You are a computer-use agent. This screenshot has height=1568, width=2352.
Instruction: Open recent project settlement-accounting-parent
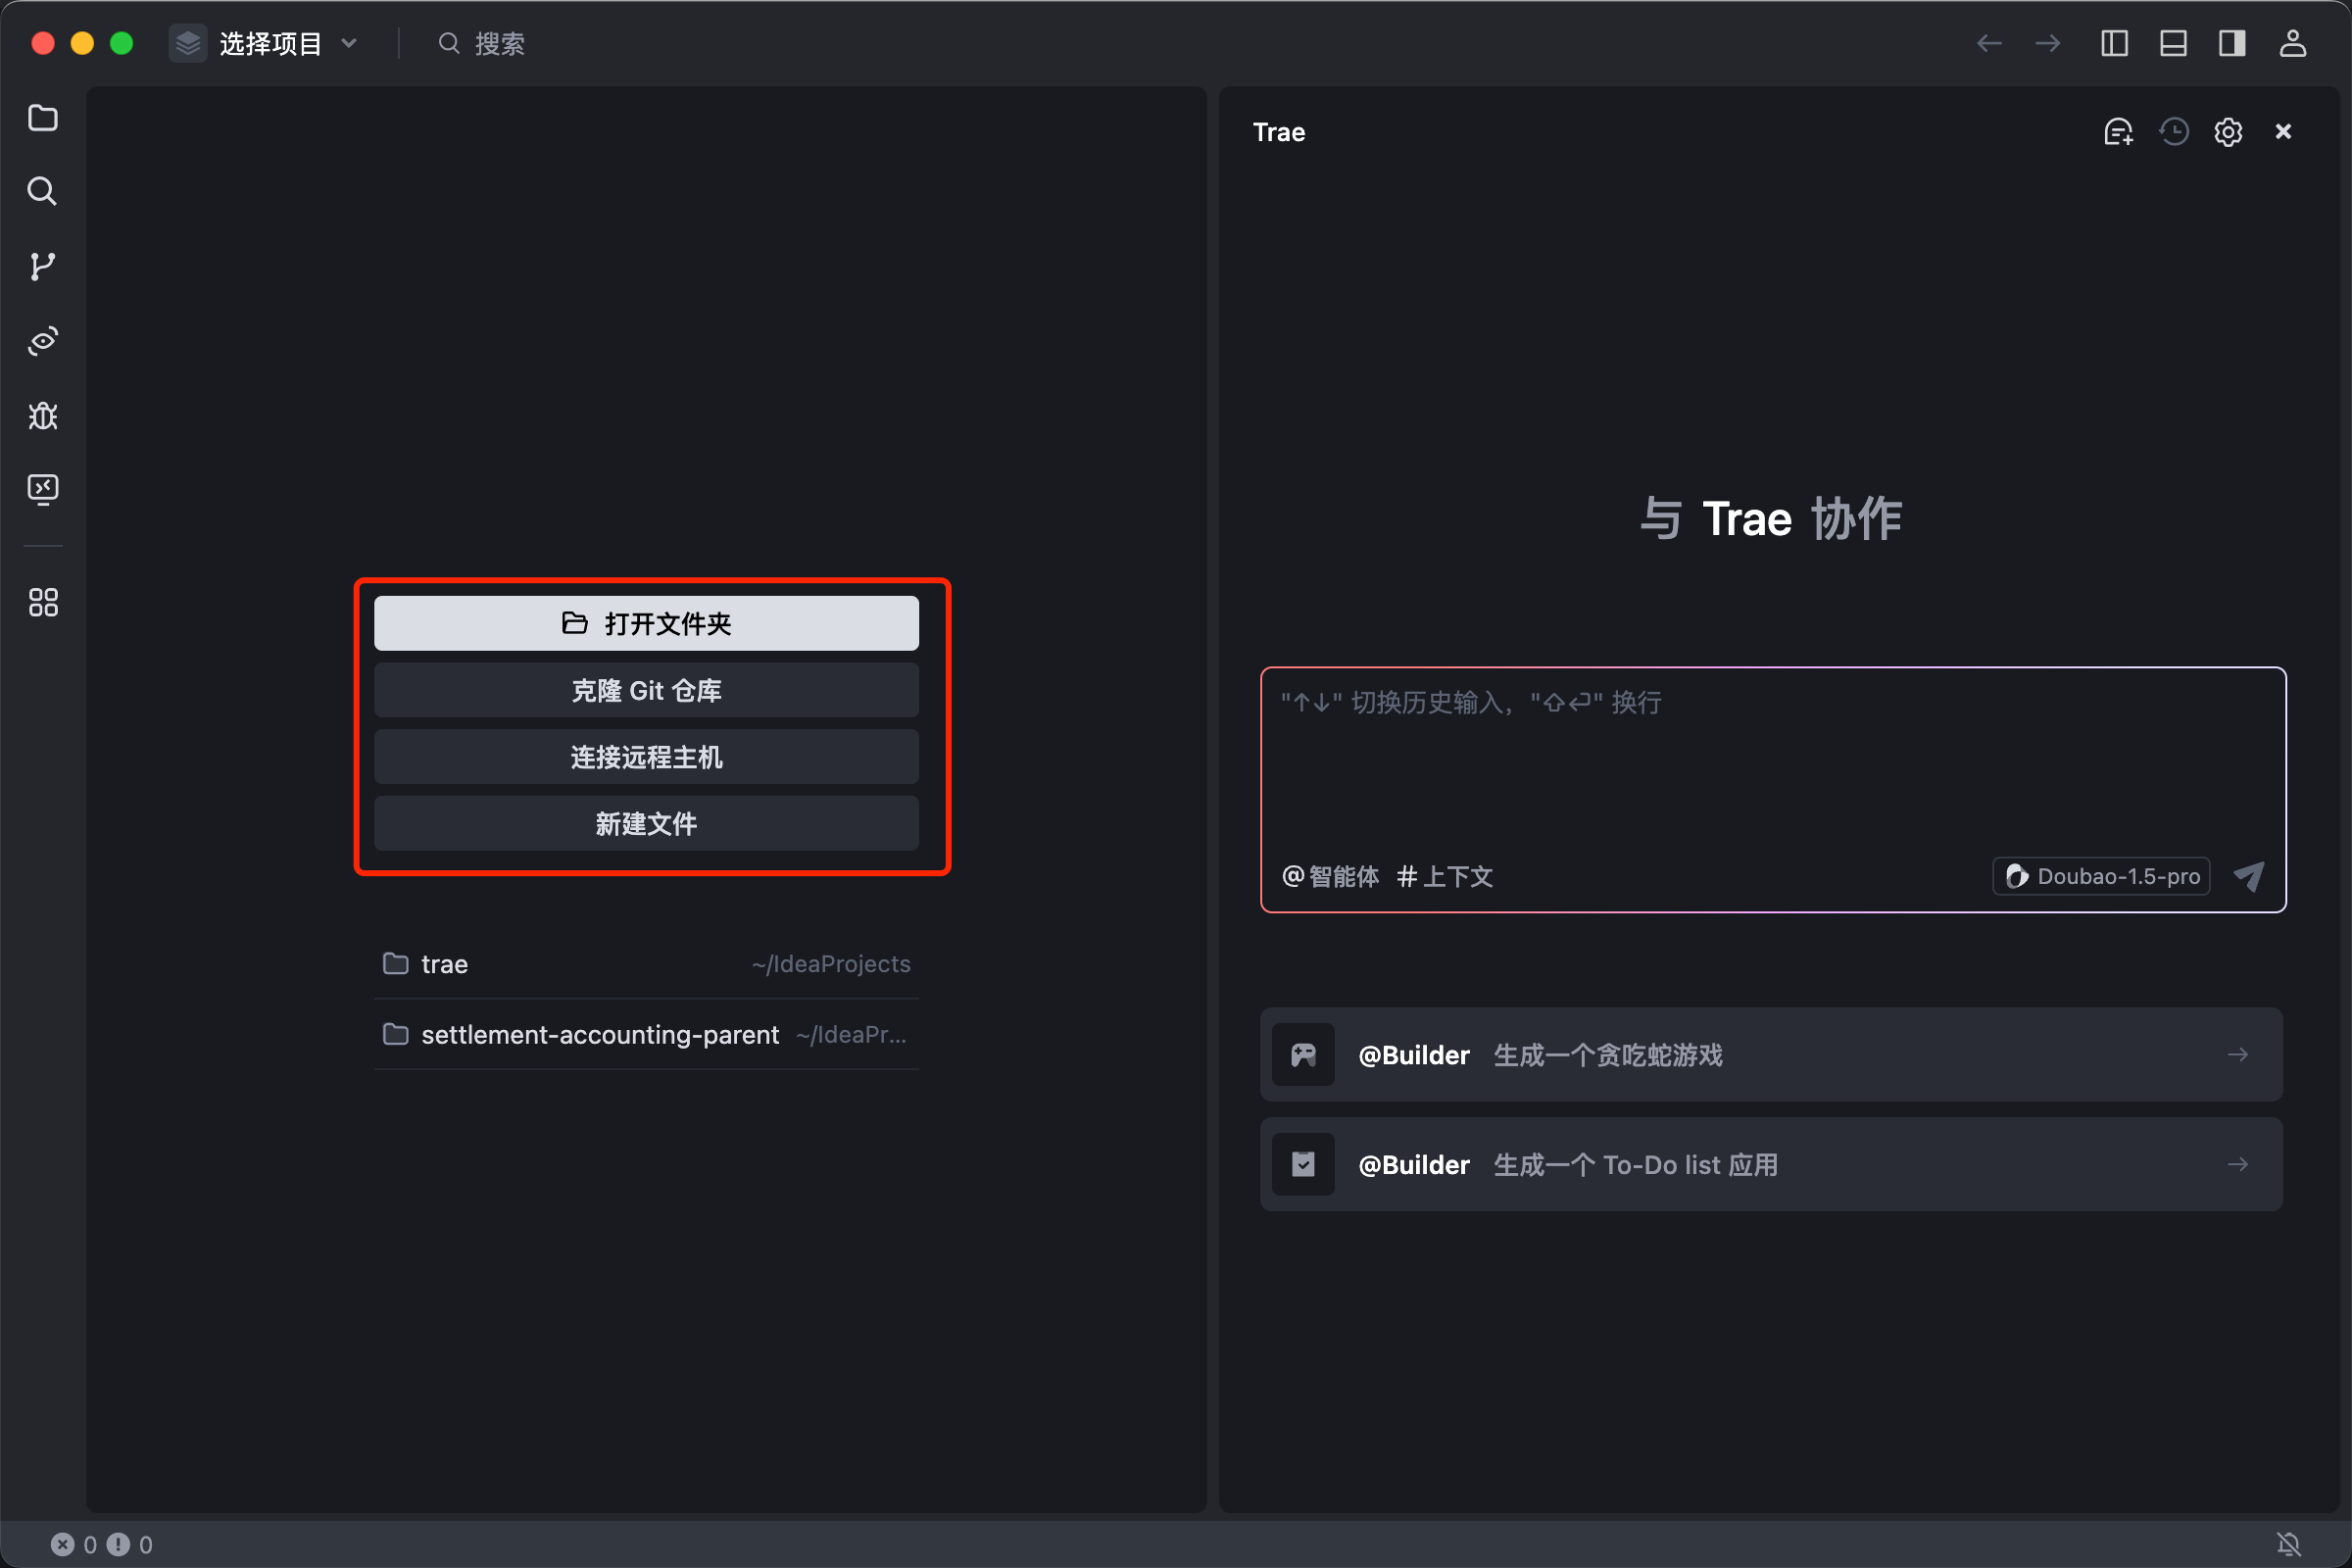pyautogui.click(x=646, y=1034)
